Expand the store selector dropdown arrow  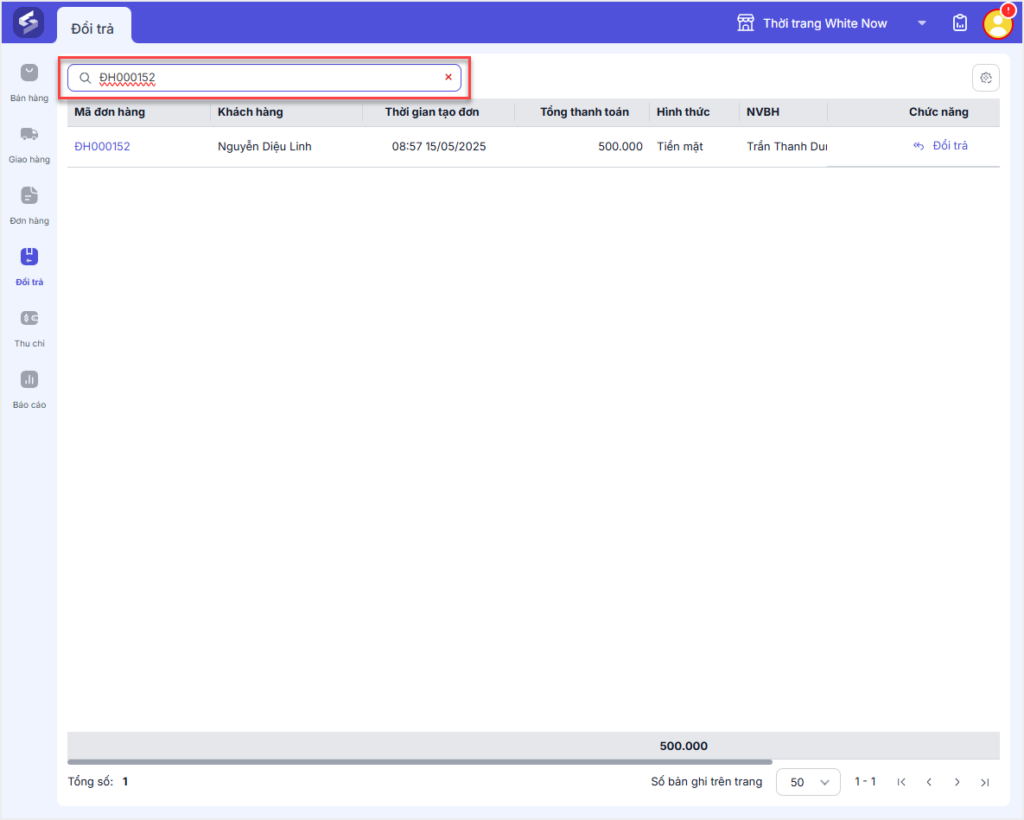pyautogui.click(x=921, y=24)
